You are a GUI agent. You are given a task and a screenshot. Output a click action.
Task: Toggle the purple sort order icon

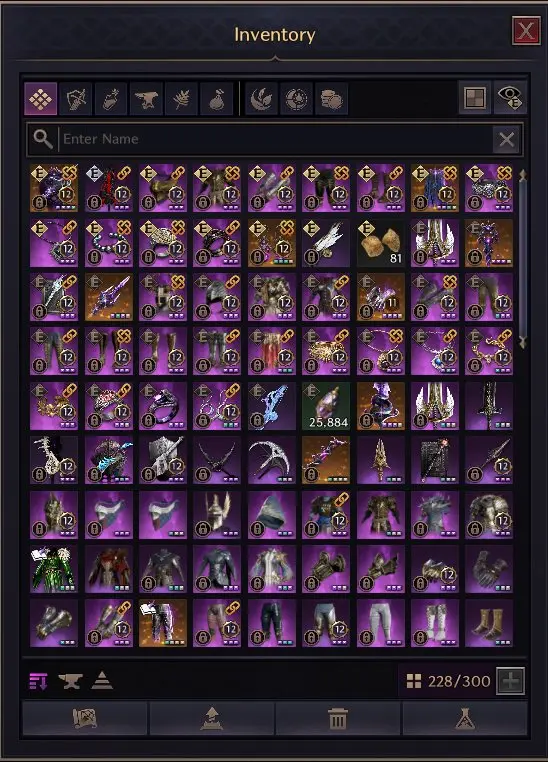coord(38,681)
